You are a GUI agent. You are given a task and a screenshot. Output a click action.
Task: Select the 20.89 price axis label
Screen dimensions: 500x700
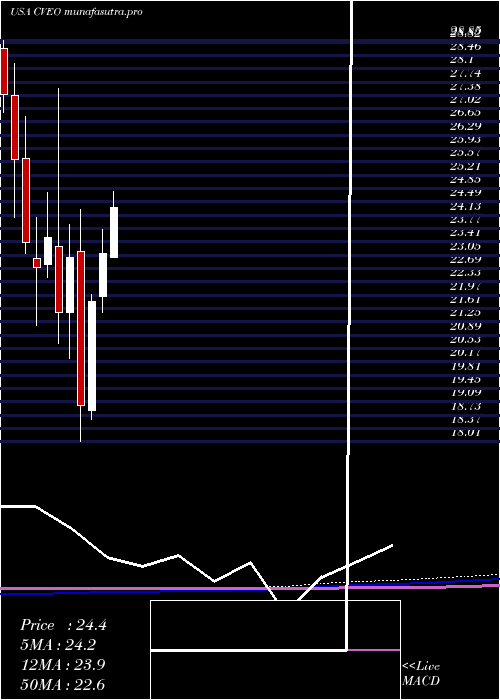click(x=465, y=326)
